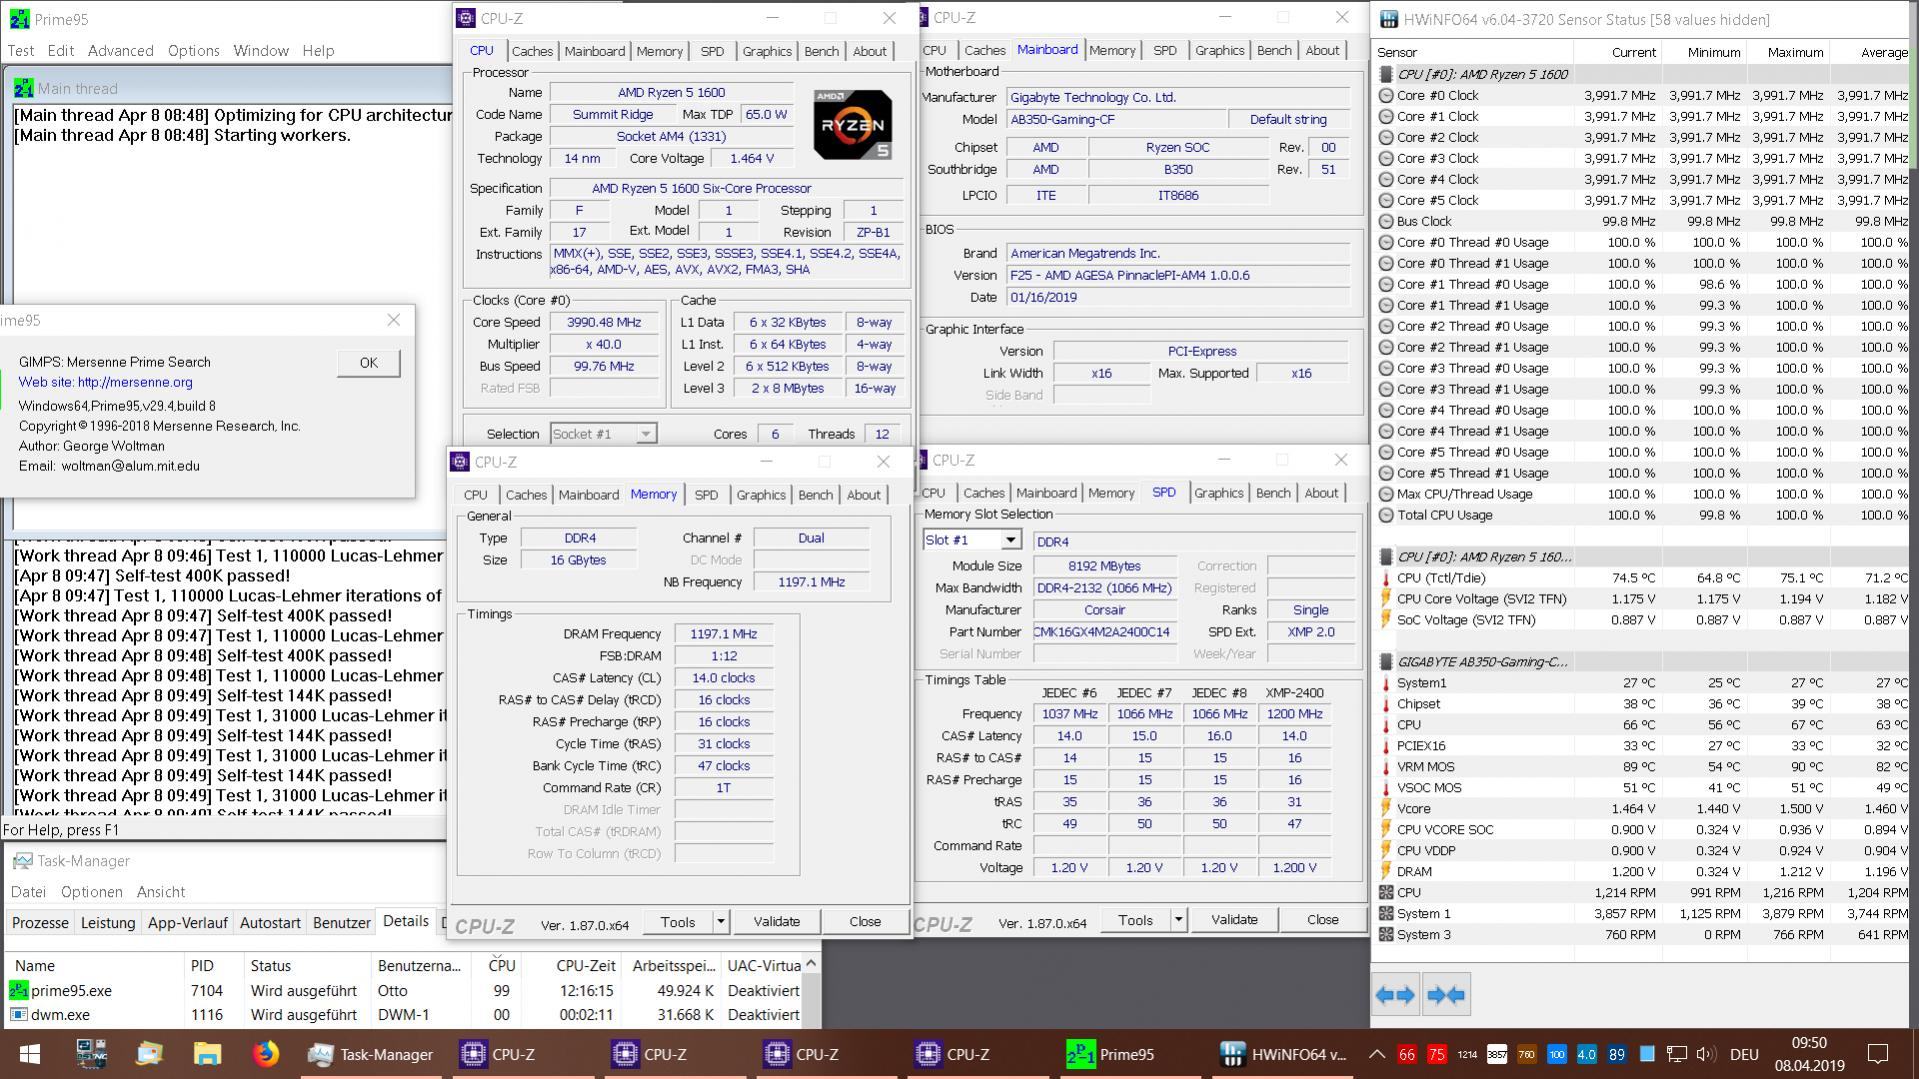Image resolution: width=1919 pixels, height=1079 pixels.
Task: Click the Prime95 Main thread window icon
Action: coord(23,89)
